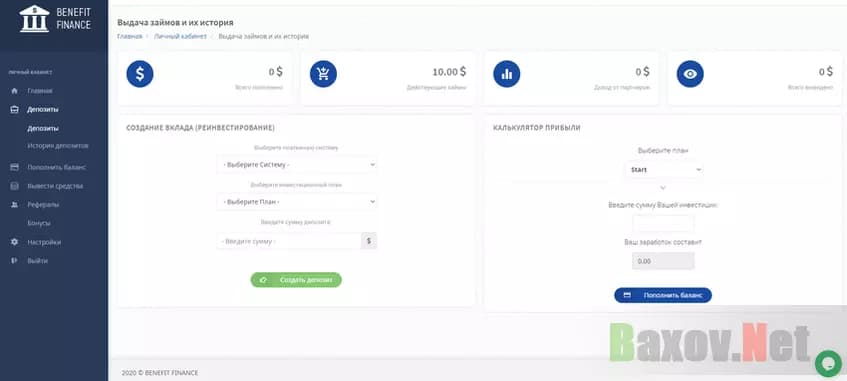Click the Создать депозит button
This screenshot has height=381, width=847.
296,280
